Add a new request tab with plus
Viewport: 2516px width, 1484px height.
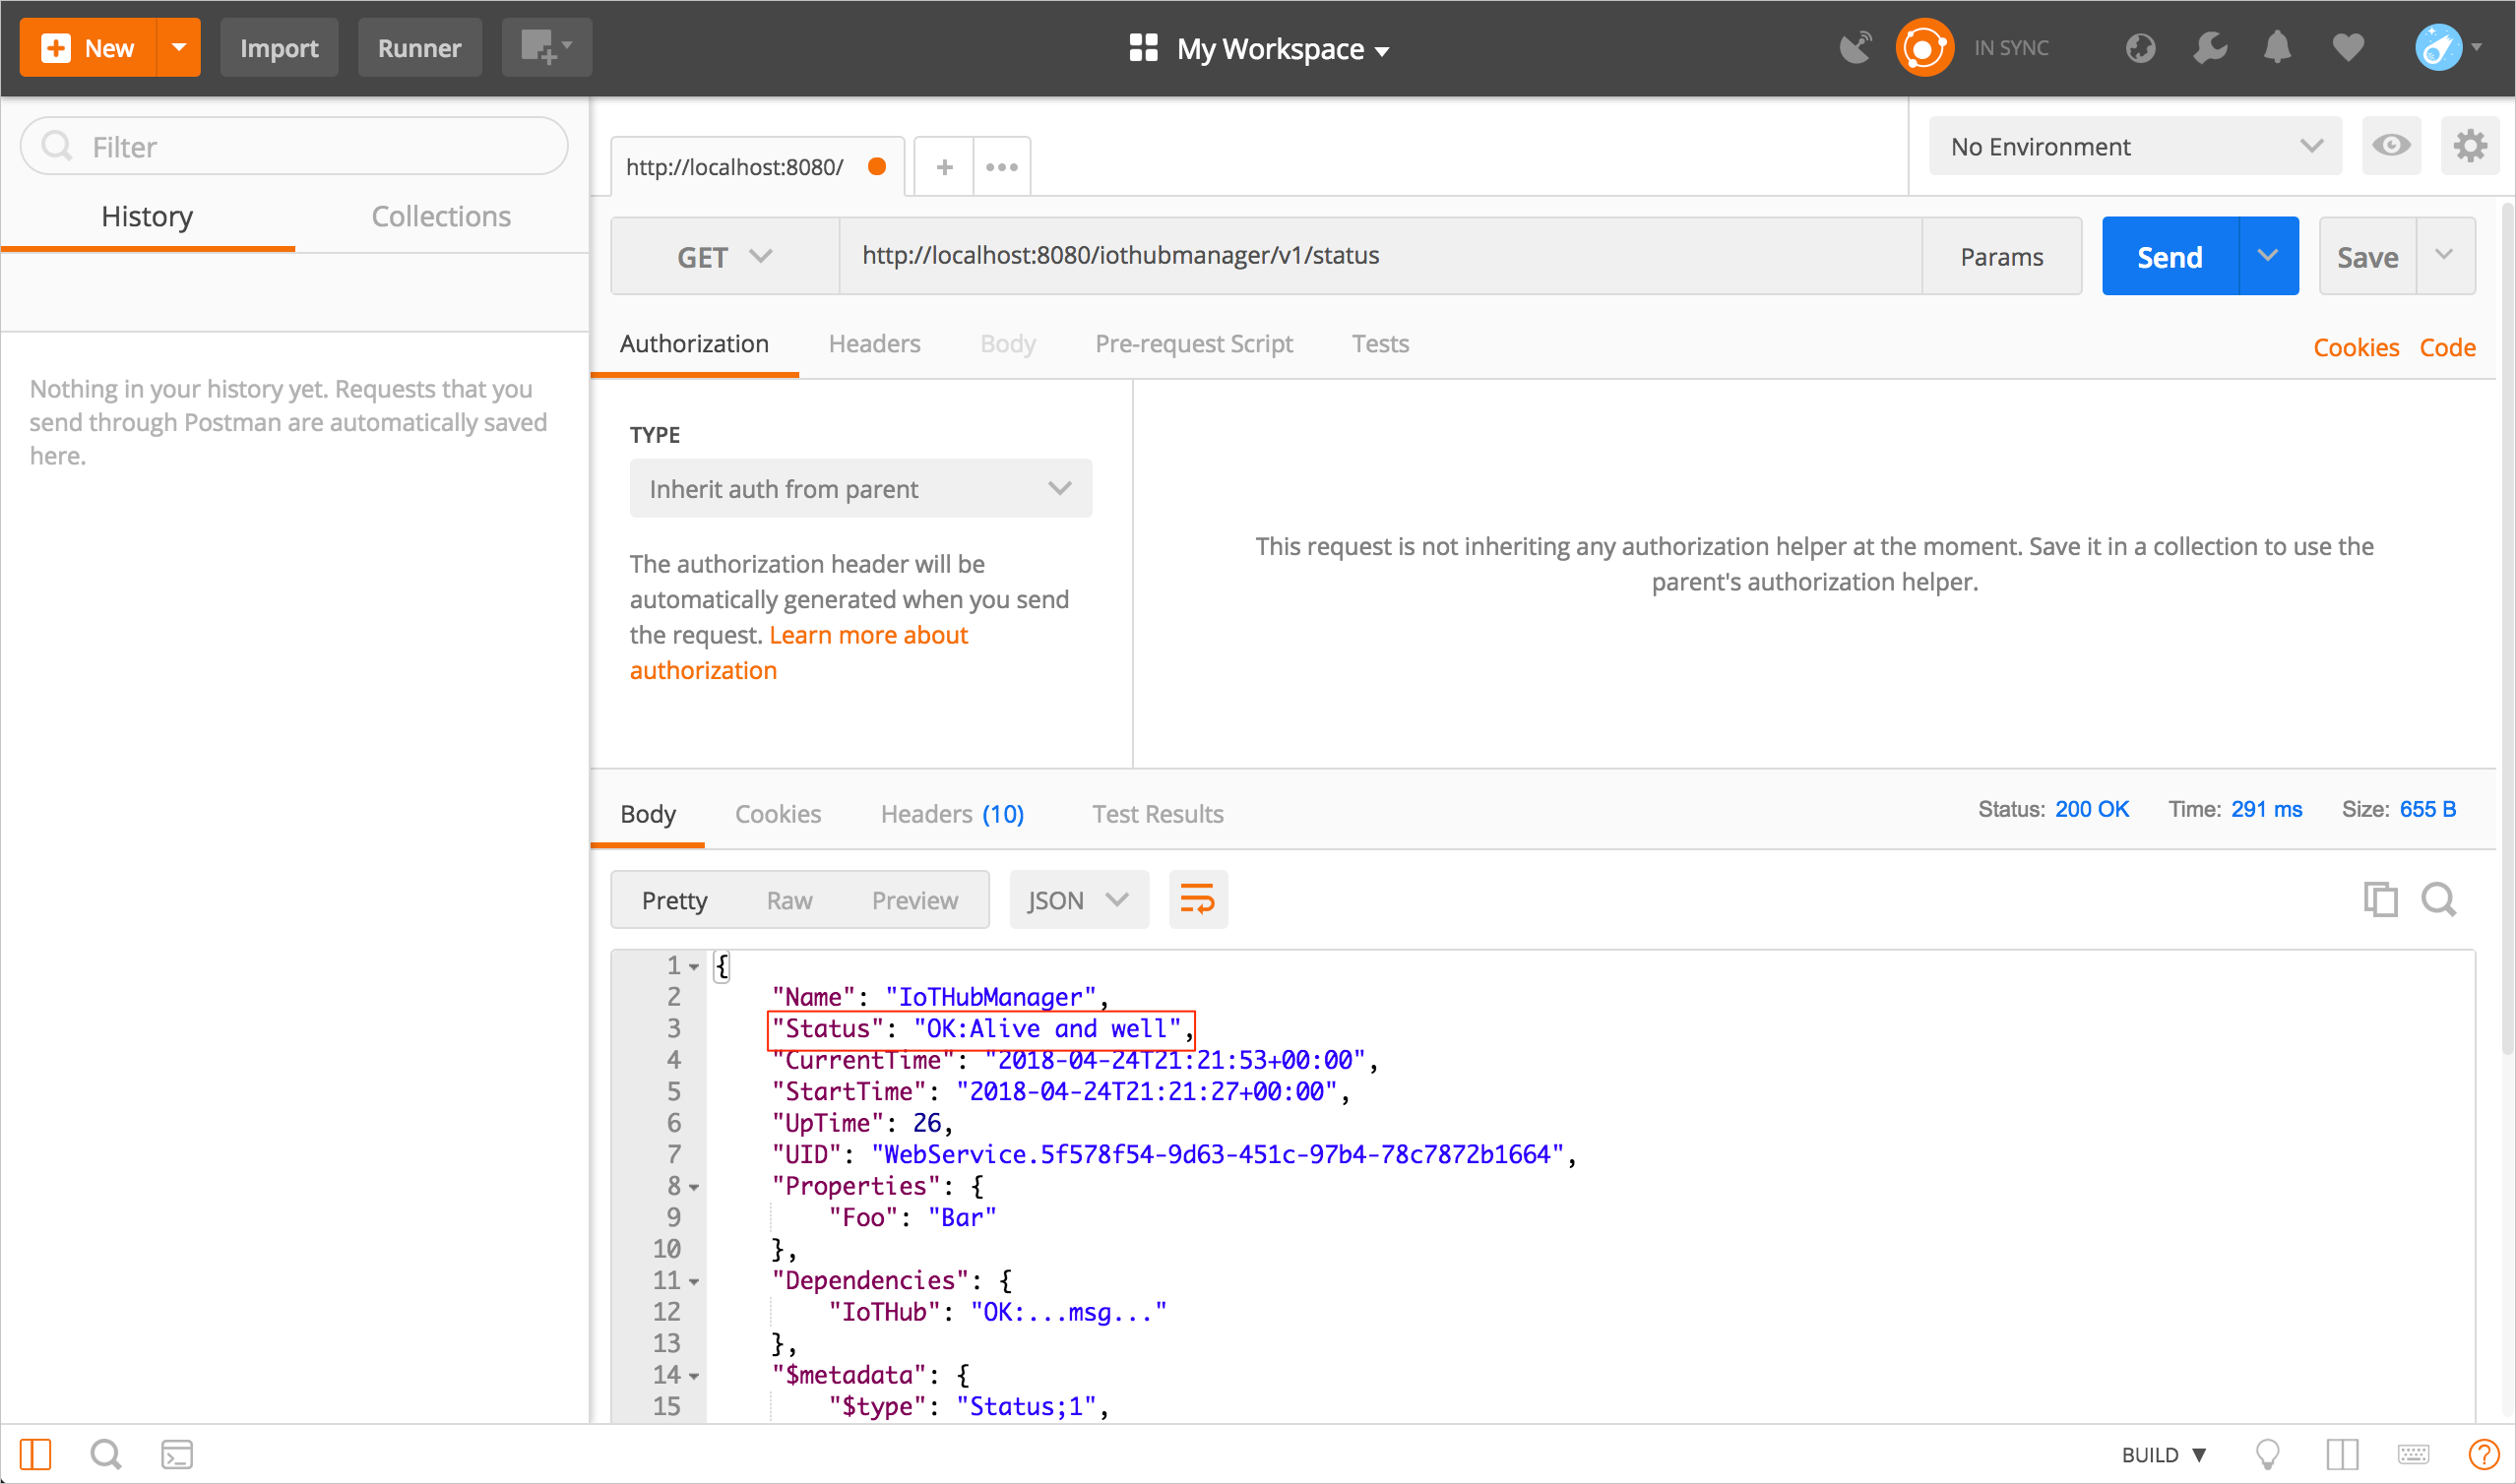click(944, 167)
